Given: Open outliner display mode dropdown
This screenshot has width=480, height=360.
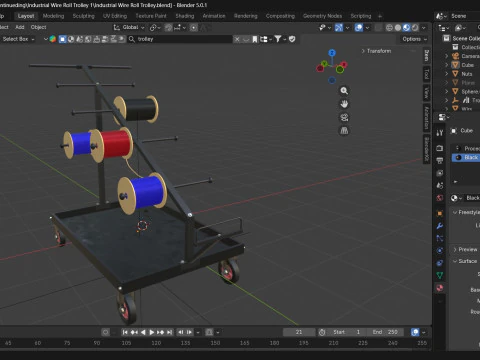Looking at the screenshot, I should click(461, 28).
